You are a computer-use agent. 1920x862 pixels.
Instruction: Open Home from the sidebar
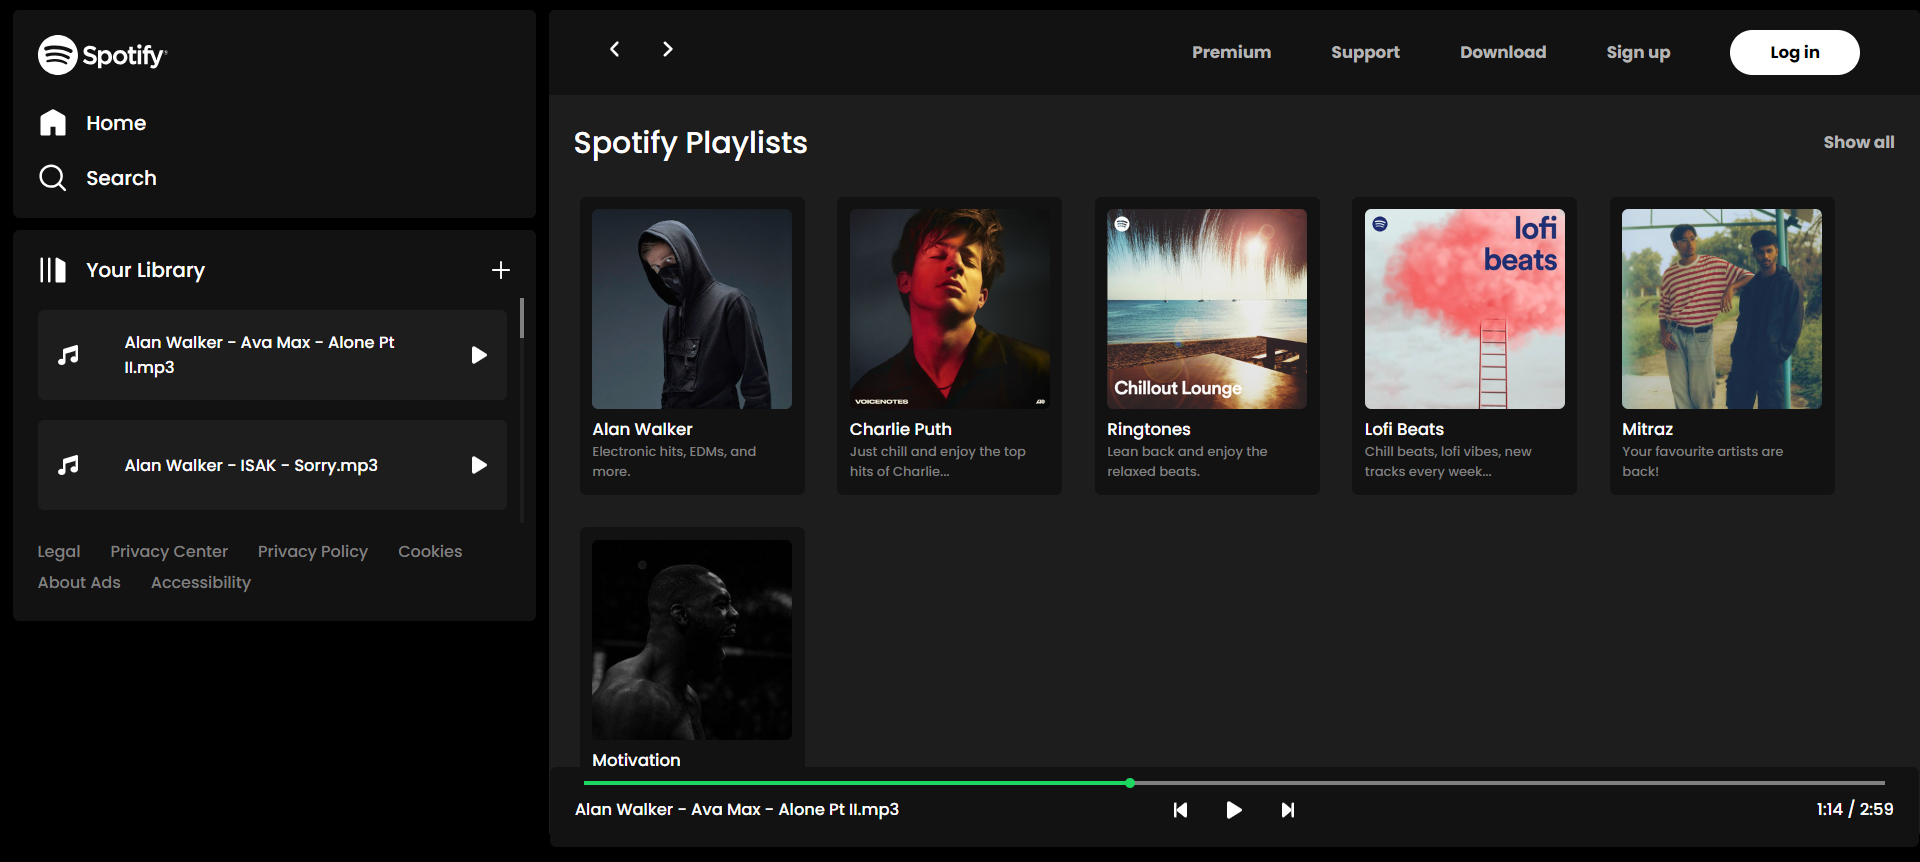[92, 123]
